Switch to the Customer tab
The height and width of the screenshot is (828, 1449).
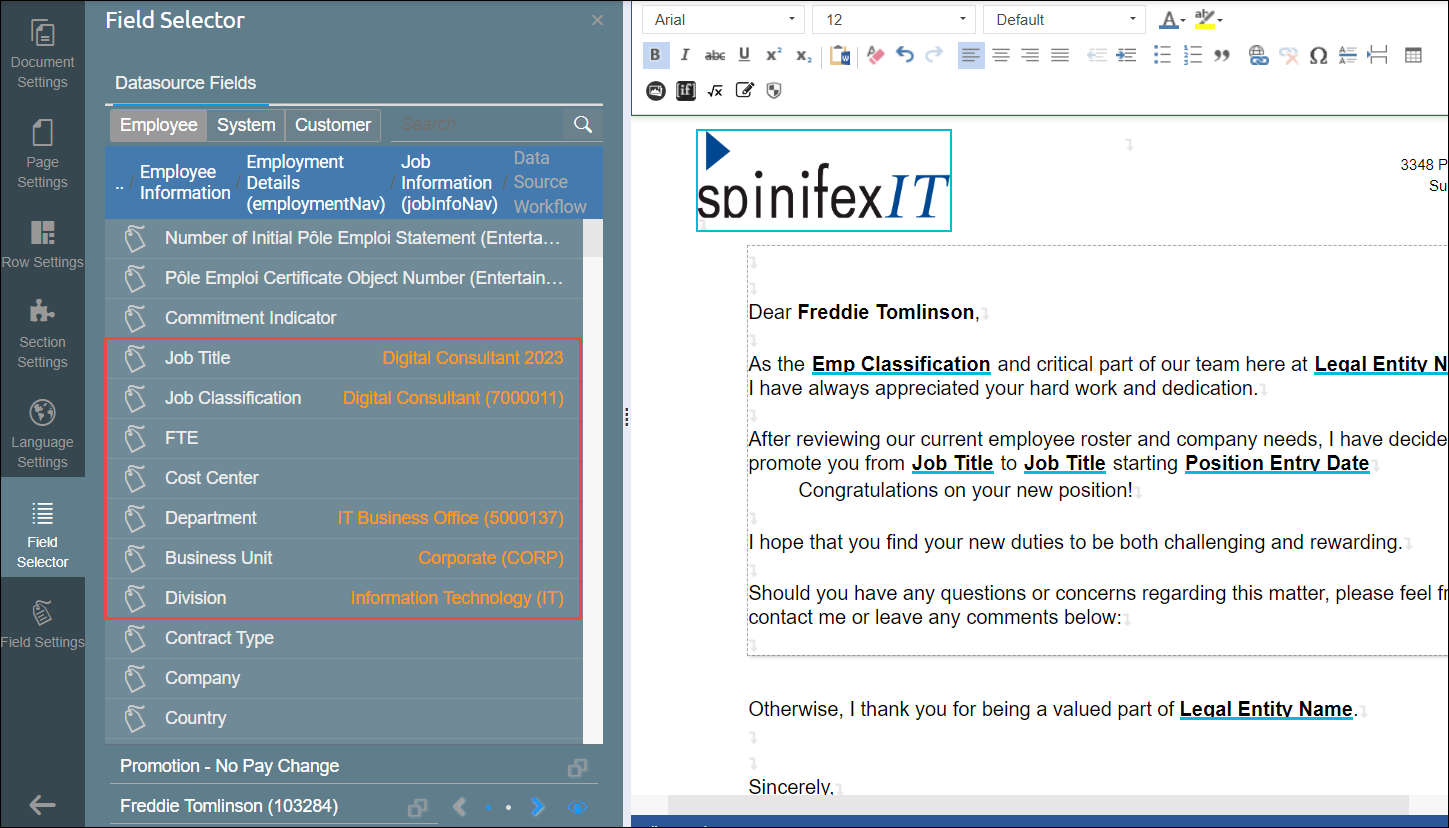click(x=333, y=125)
